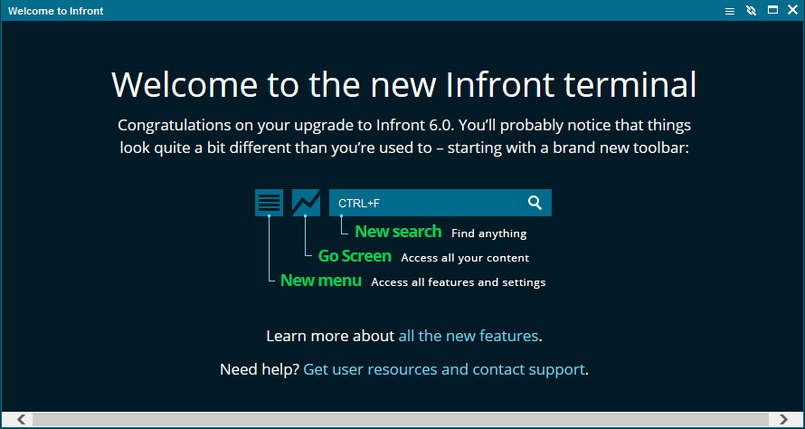Click the unlink window icon in title bar

coord(751,11)
